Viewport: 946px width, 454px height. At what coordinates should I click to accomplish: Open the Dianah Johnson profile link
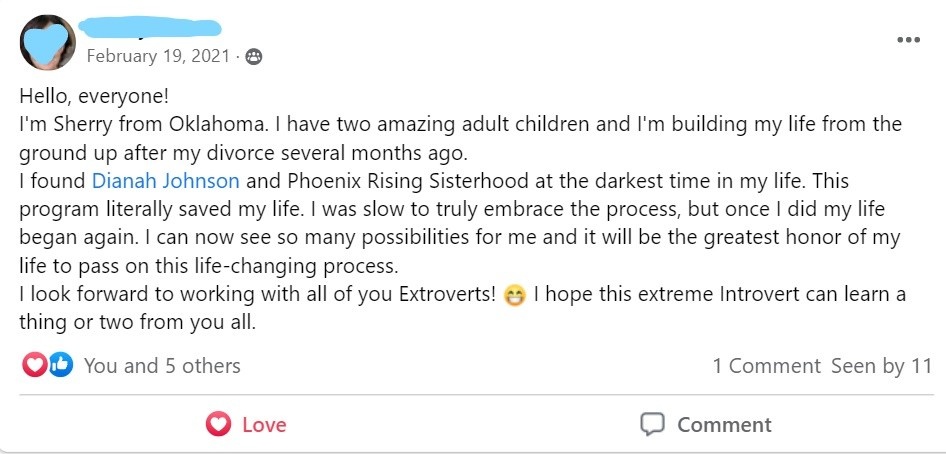coord(165,181)
